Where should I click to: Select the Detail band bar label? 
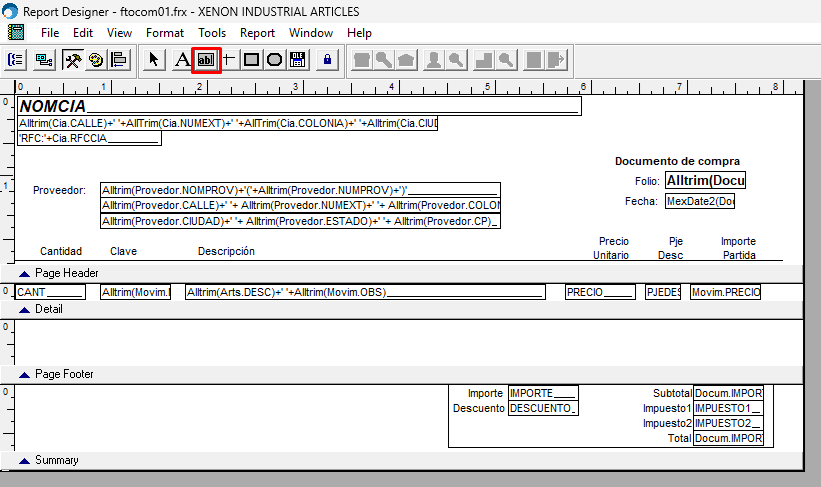point(49,309)
